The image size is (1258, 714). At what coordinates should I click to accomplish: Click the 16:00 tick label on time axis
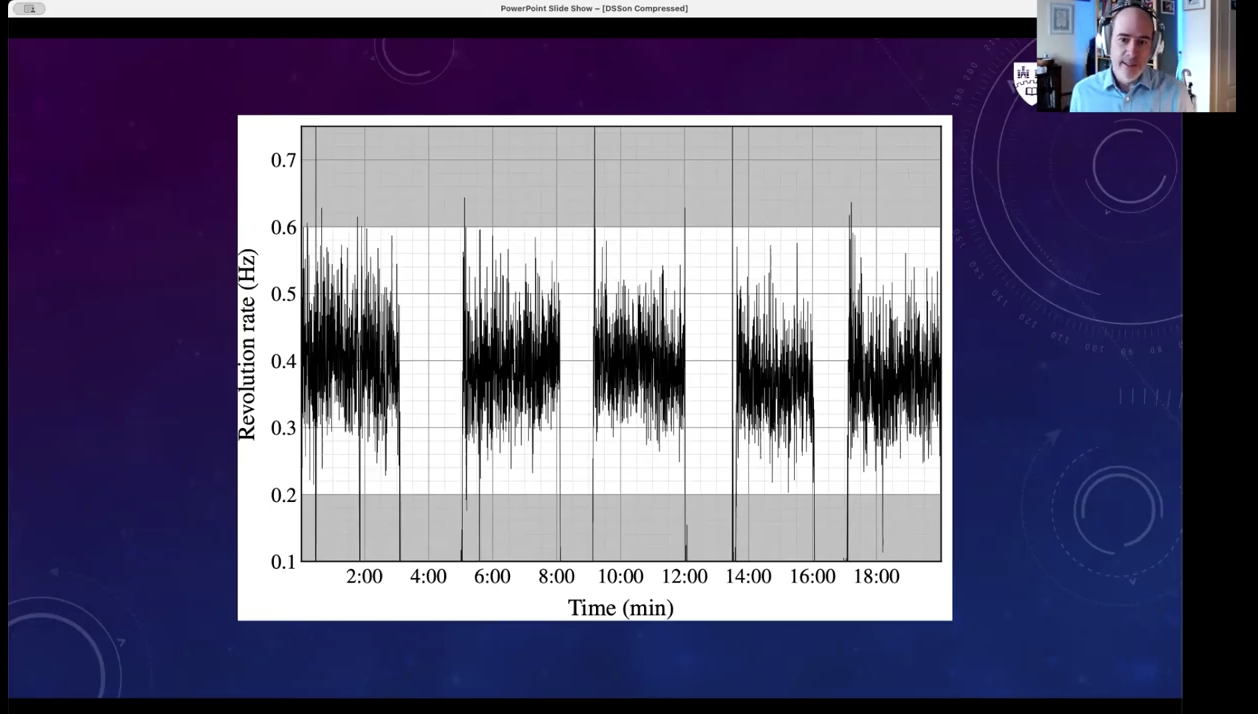coord(812,577)
